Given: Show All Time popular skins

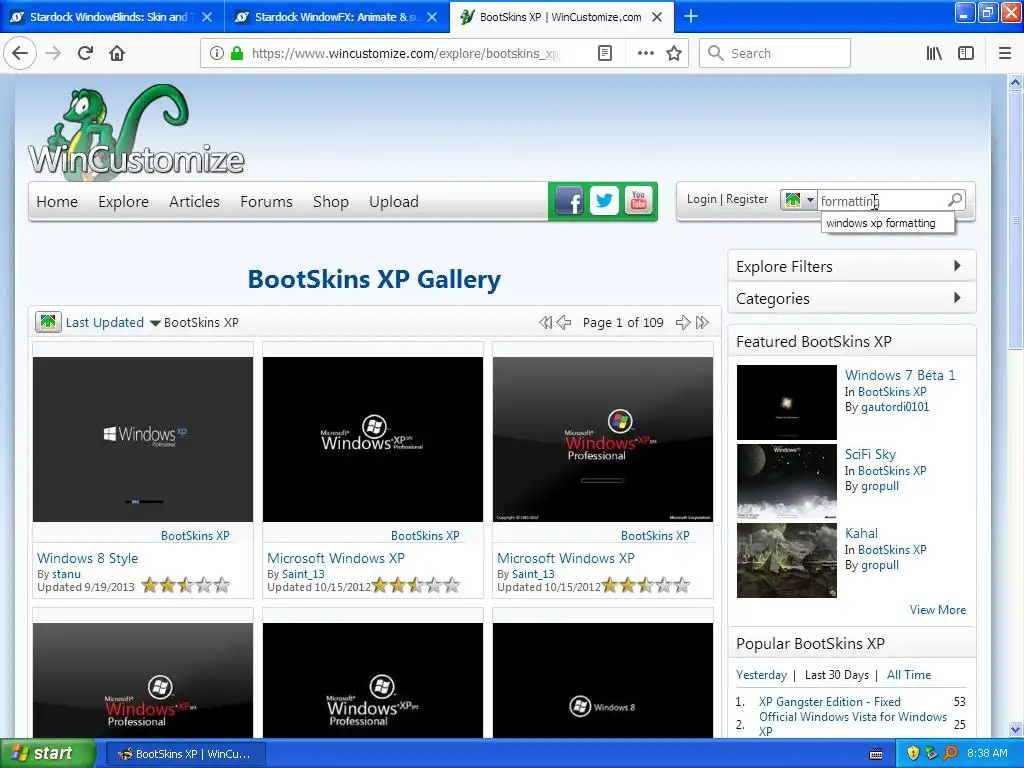Looking at the screenshot, I should [908, 675].
